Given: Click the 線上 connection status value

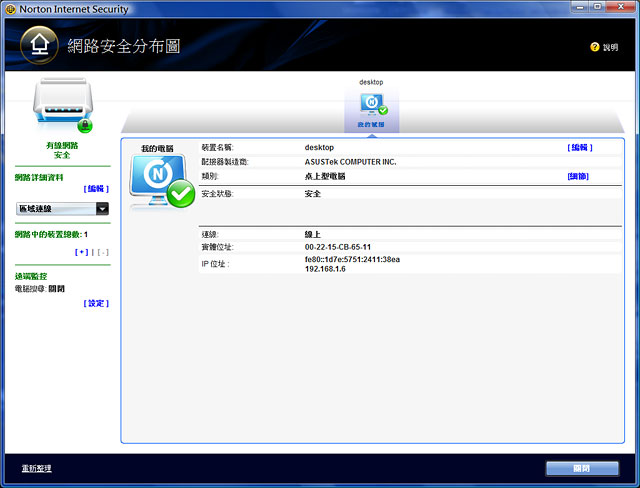Looking at the screenshot, I should 313,234.
